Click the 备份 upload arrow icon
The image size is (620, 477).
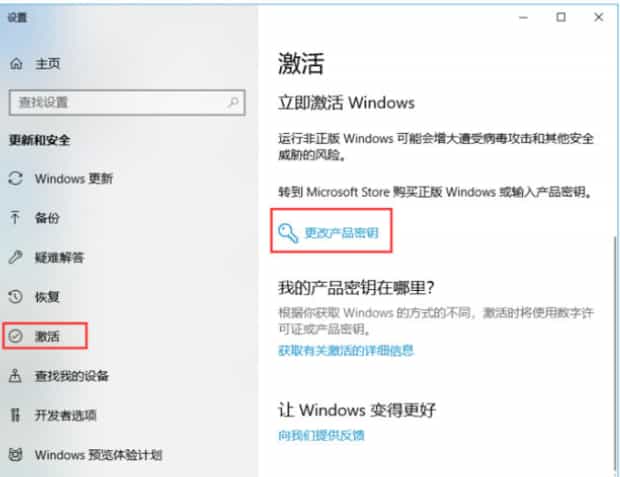tap(15, 217)
